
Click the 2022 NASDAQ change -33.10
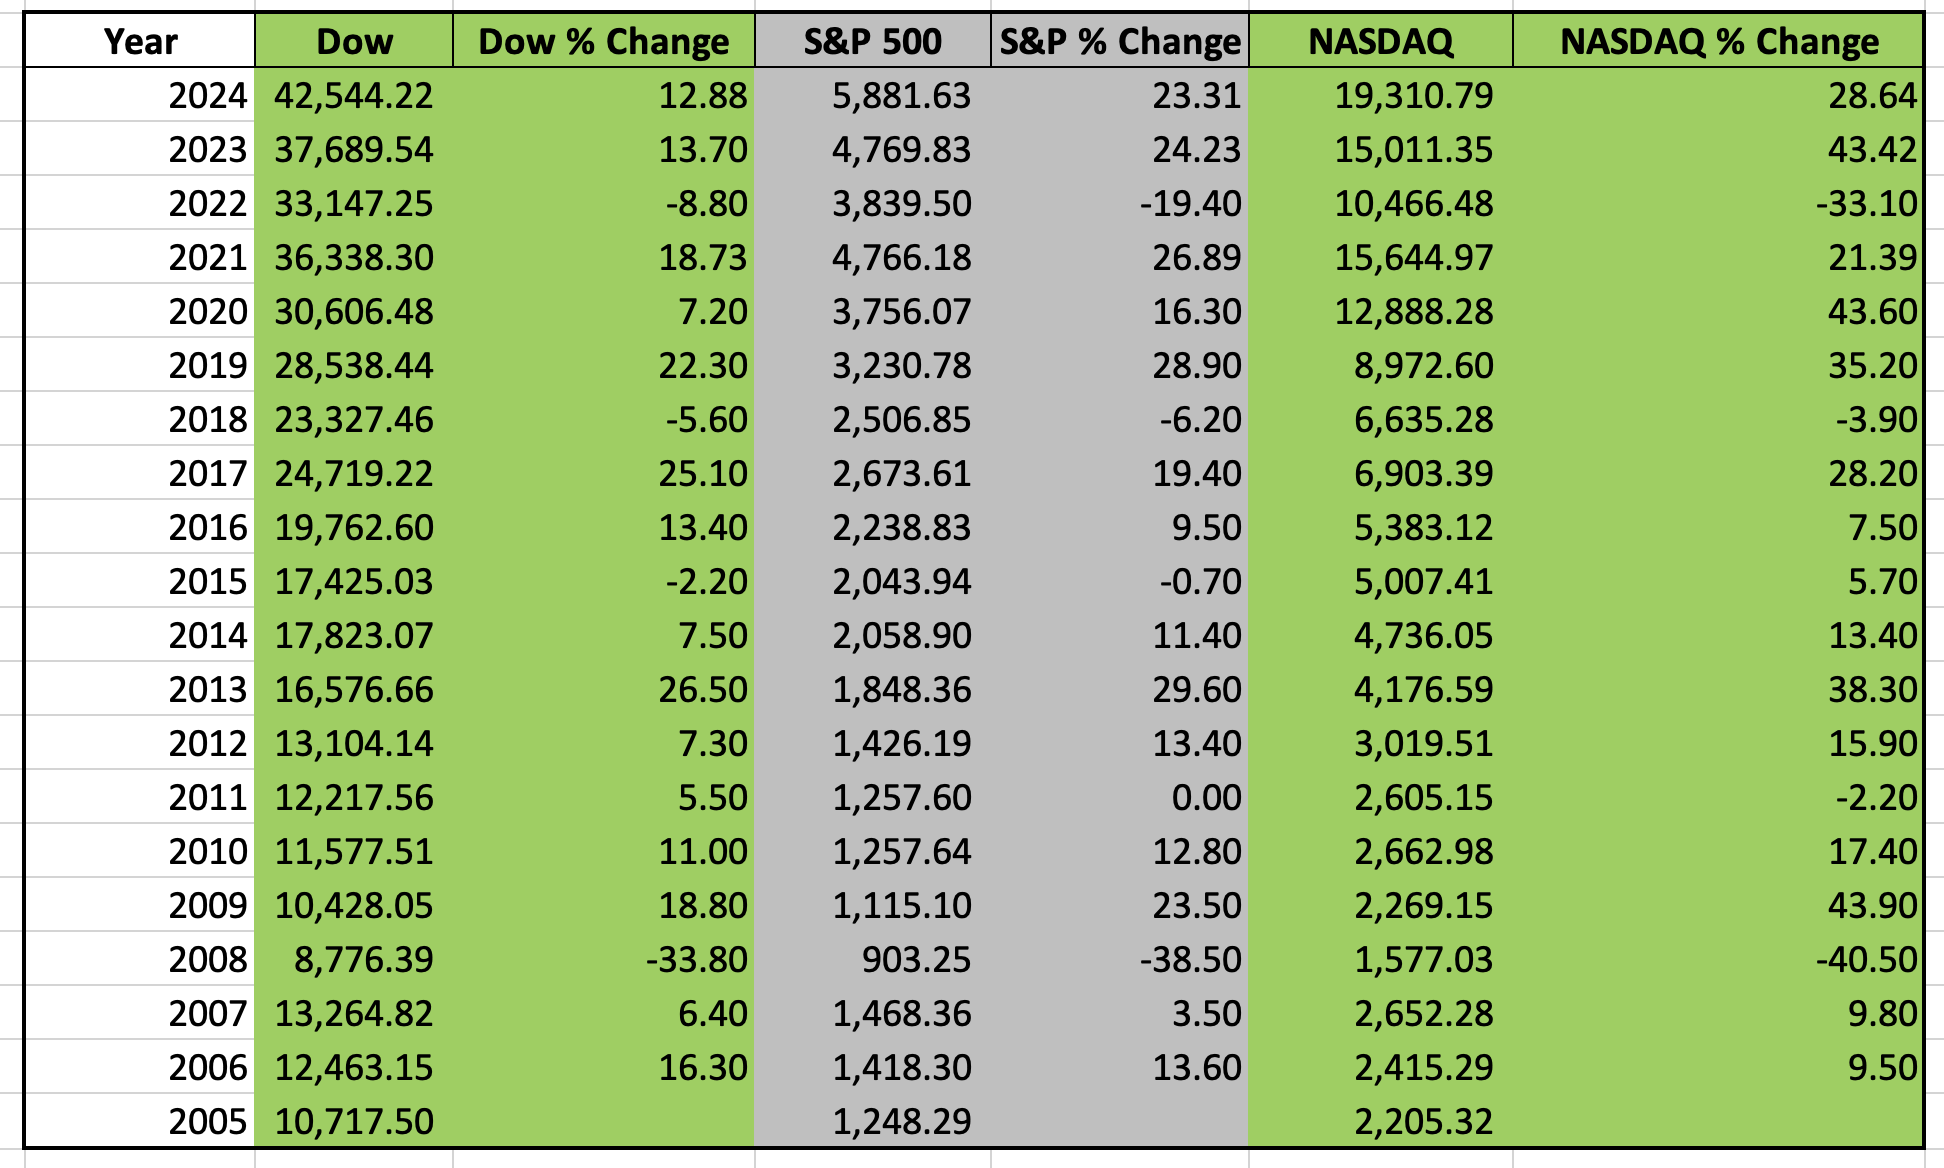1718,203
